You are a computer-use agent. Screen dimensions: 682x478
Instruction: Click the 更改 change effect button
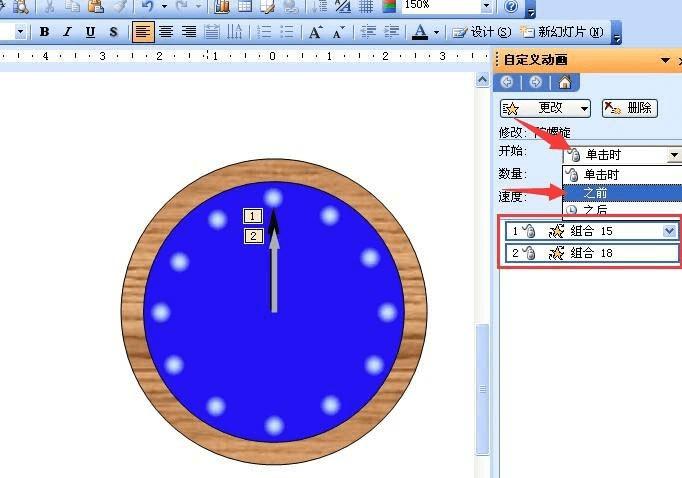(545, 108)
